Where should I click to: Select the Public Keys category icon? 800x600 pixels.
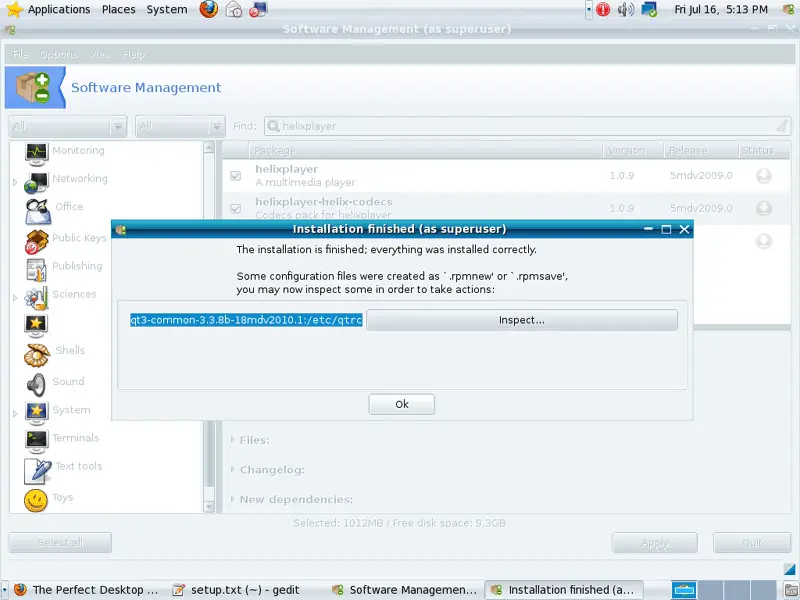point(36,241)
